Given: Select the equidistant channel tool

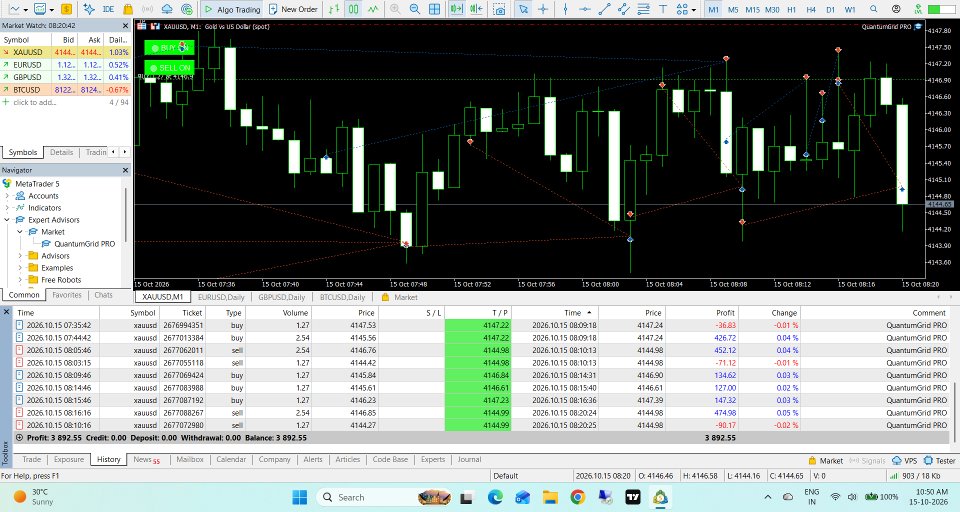Looking at the screenshot, I should coord(624,9).
